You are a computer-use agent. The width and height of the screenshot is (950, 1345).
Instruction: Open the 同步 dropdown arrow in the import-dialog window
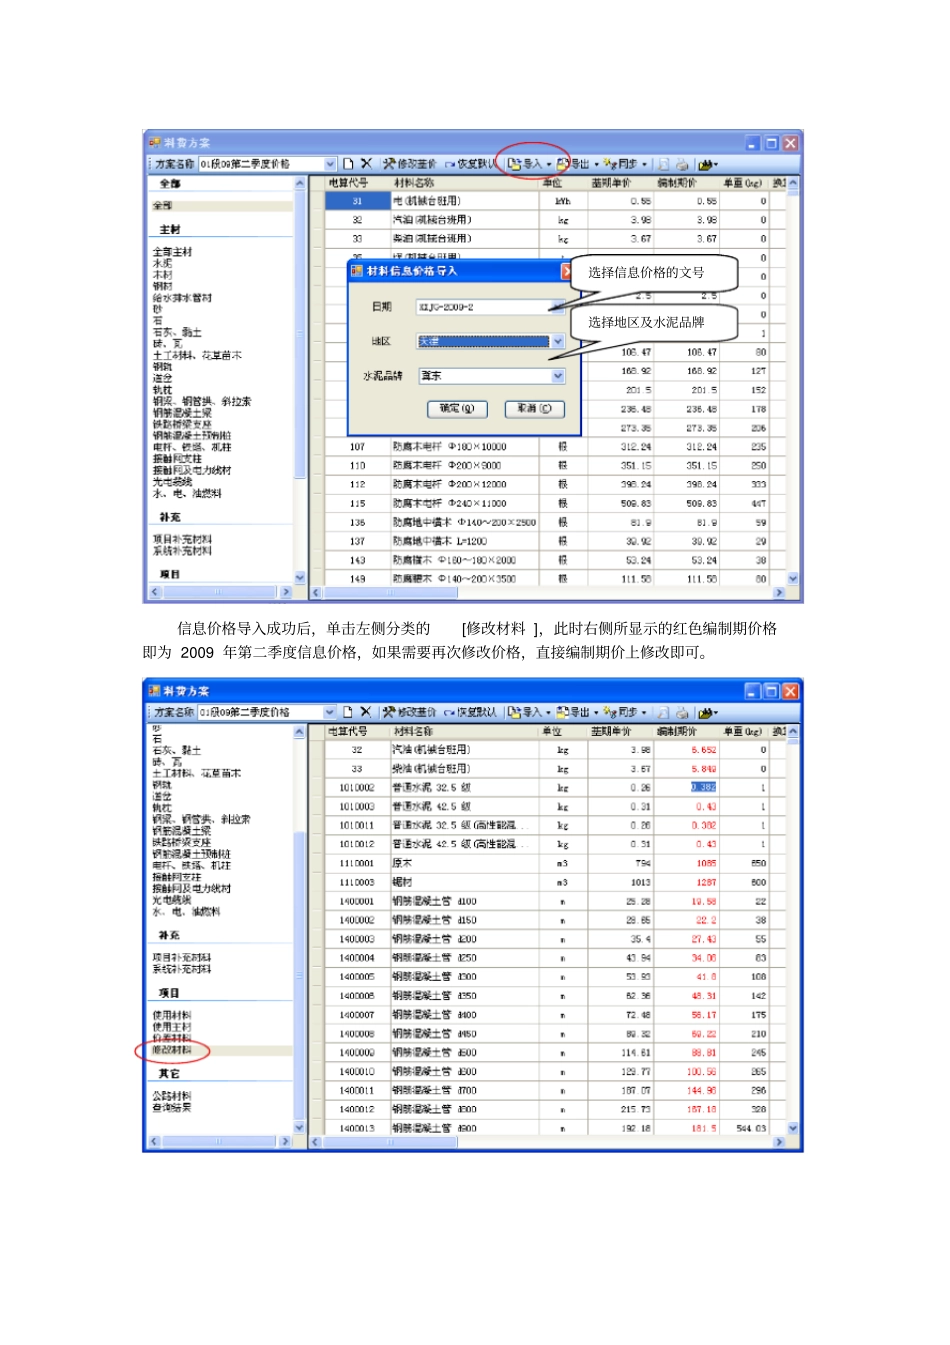pyautogui.click(x=645, y=164)
